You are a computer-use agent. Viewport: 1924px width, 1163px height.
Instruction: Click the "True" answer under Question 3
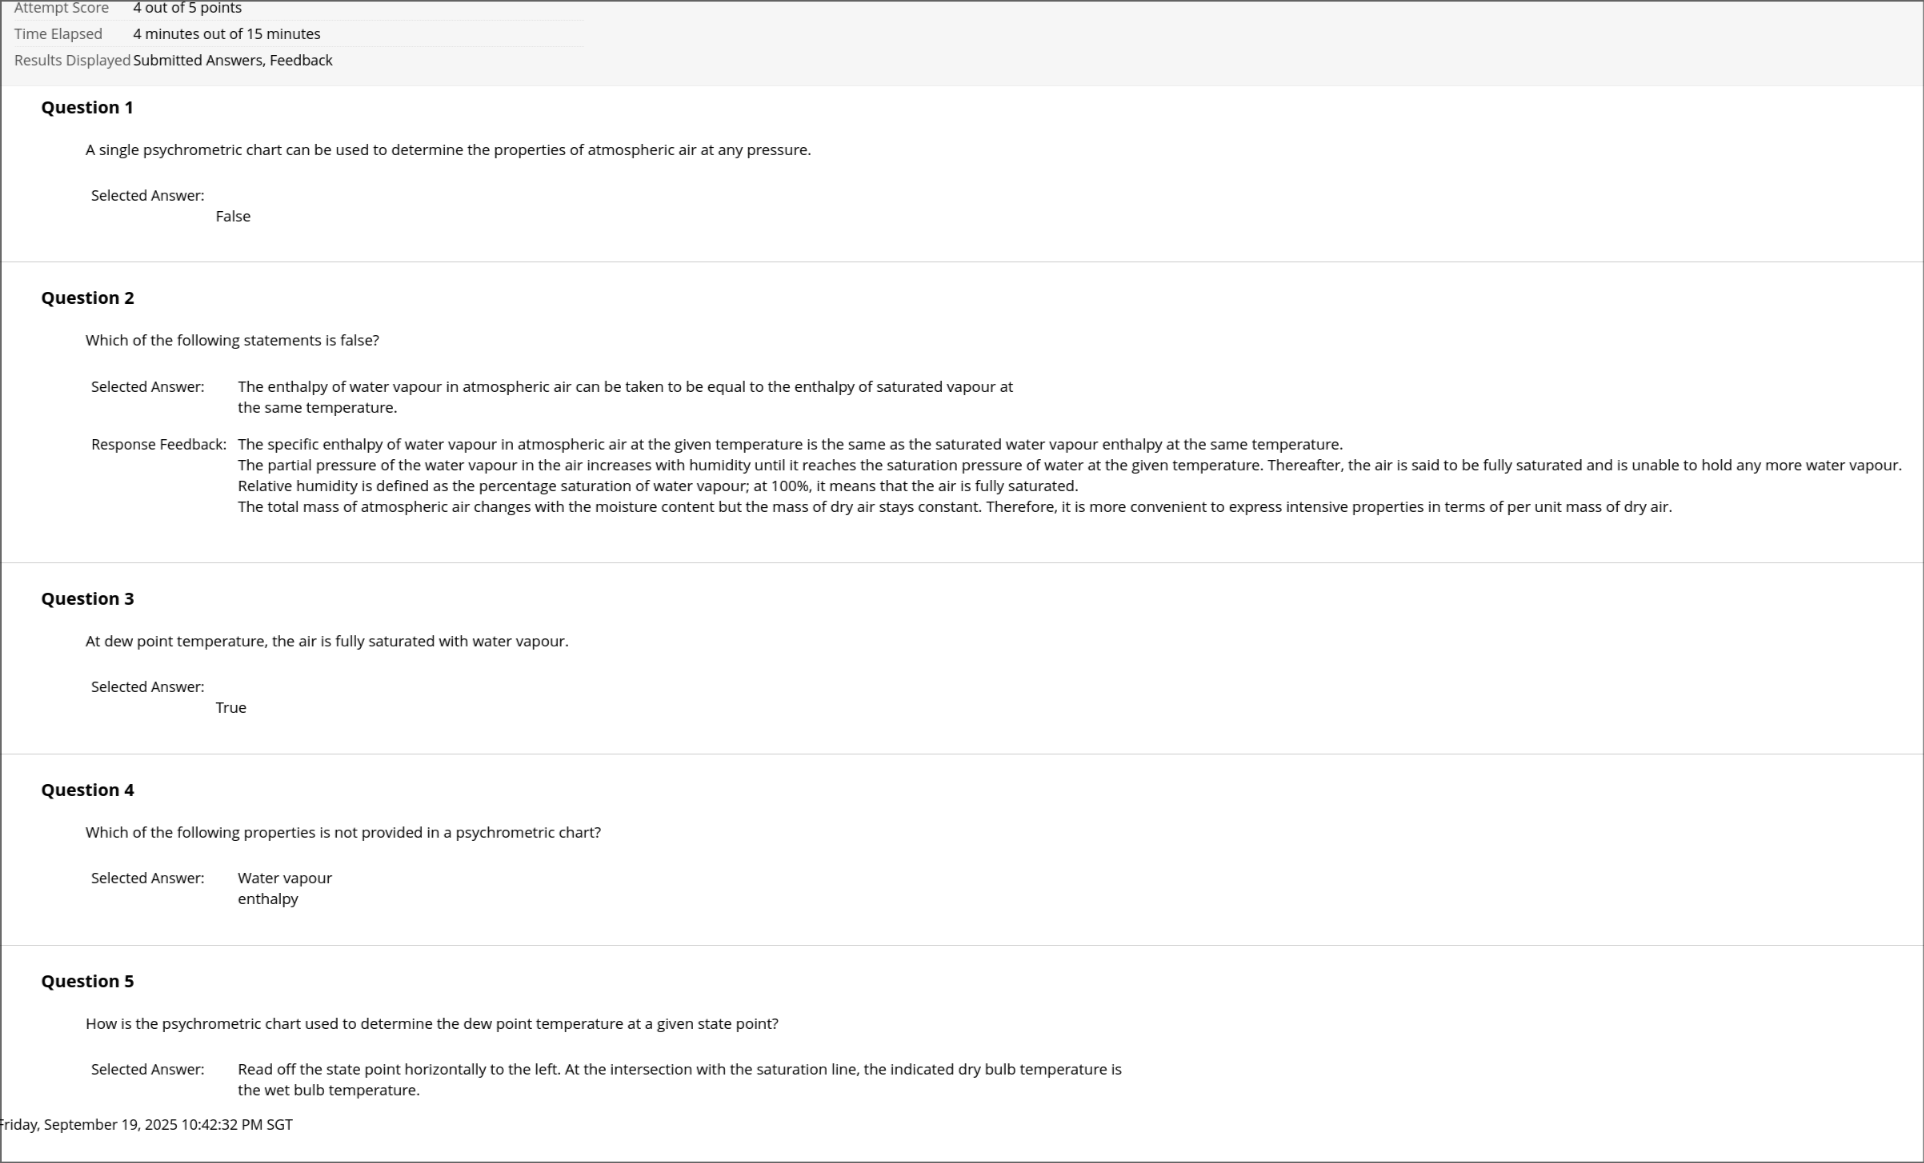[231, 707]
